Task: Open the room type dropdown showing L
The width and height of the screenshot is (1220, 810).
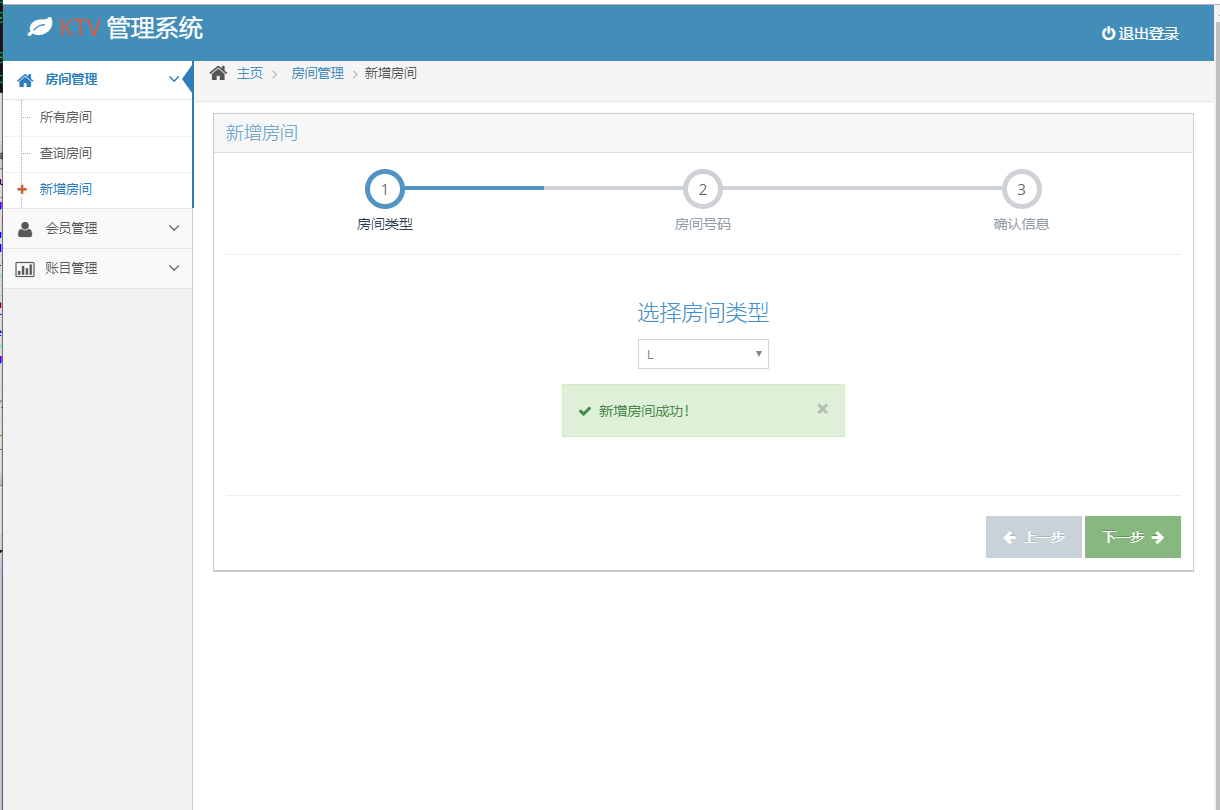Action: point(703,353)
